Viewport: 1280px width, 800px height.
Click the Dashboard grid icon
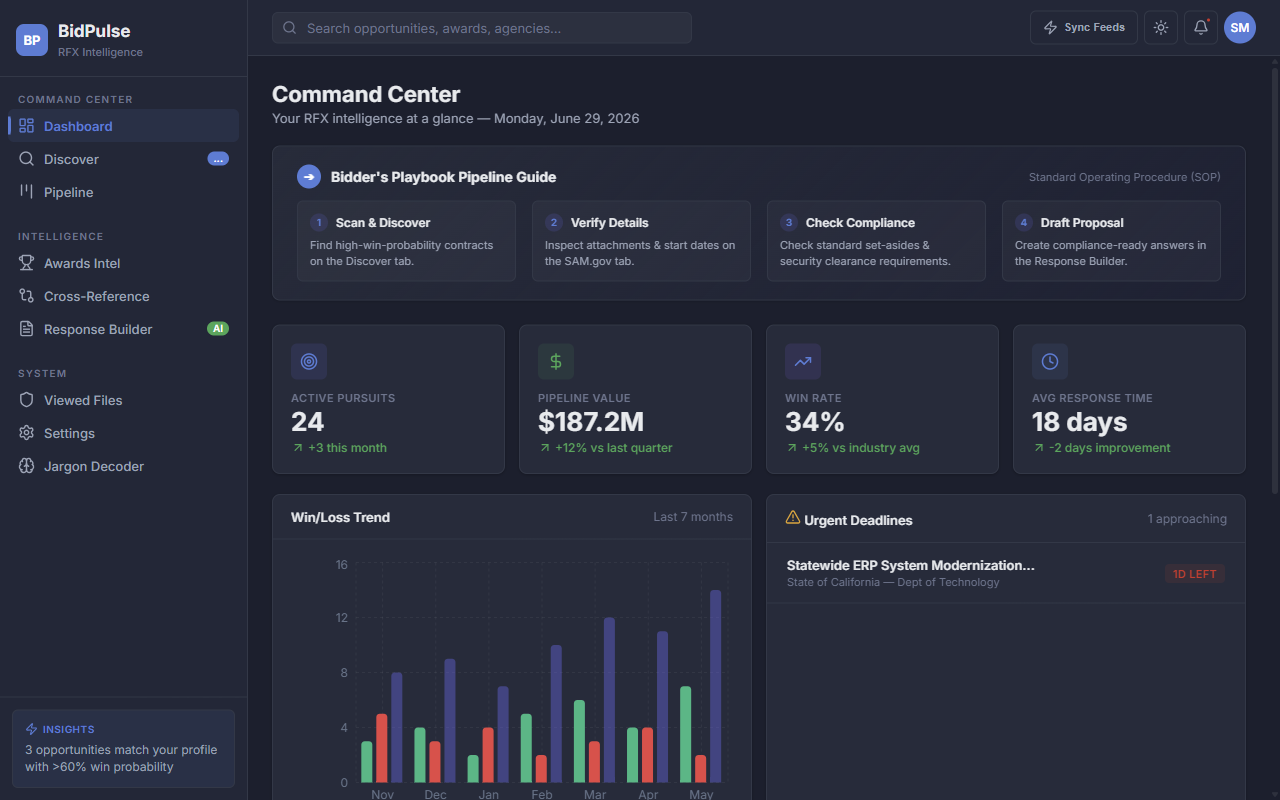pyautogui.click(x=27, y=126)
